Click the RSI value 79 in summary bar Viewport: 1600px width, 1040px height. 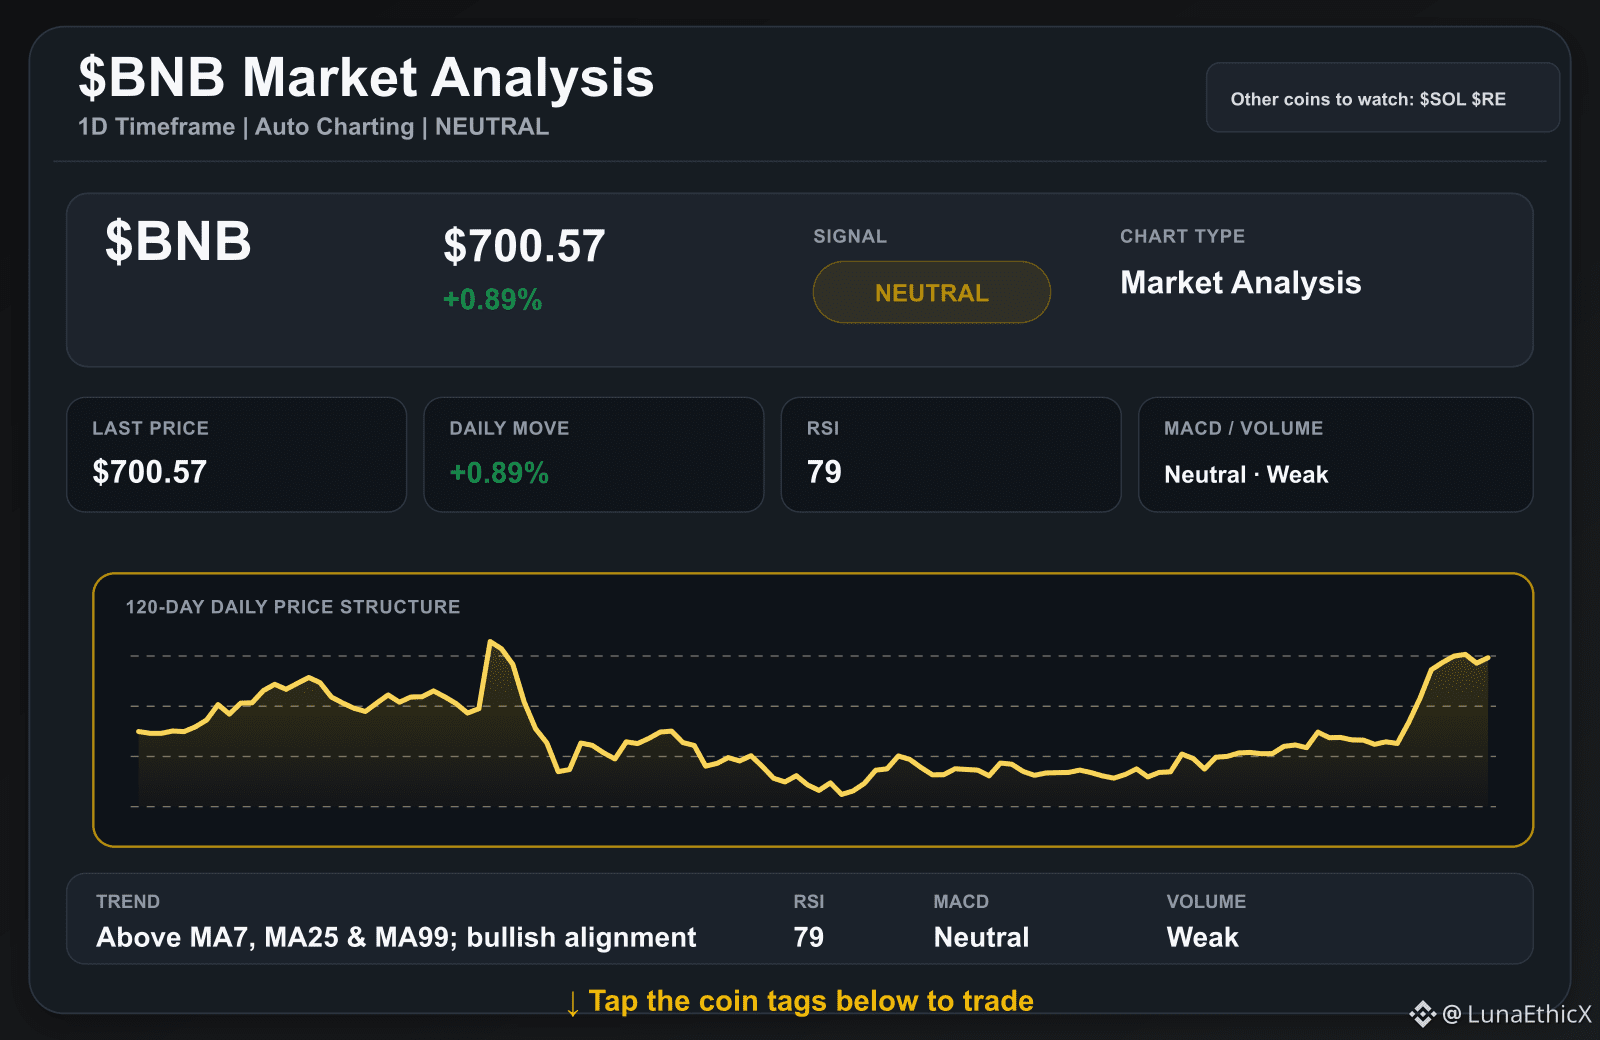pyautogui.click(x=808, y=937)
